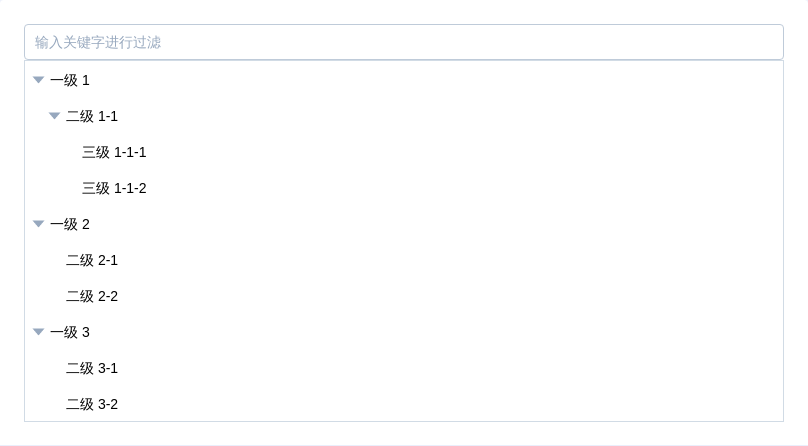808x446 pixels.
Task: Collapse the 一级 1 tree node arrow
Action: (38, 80)
